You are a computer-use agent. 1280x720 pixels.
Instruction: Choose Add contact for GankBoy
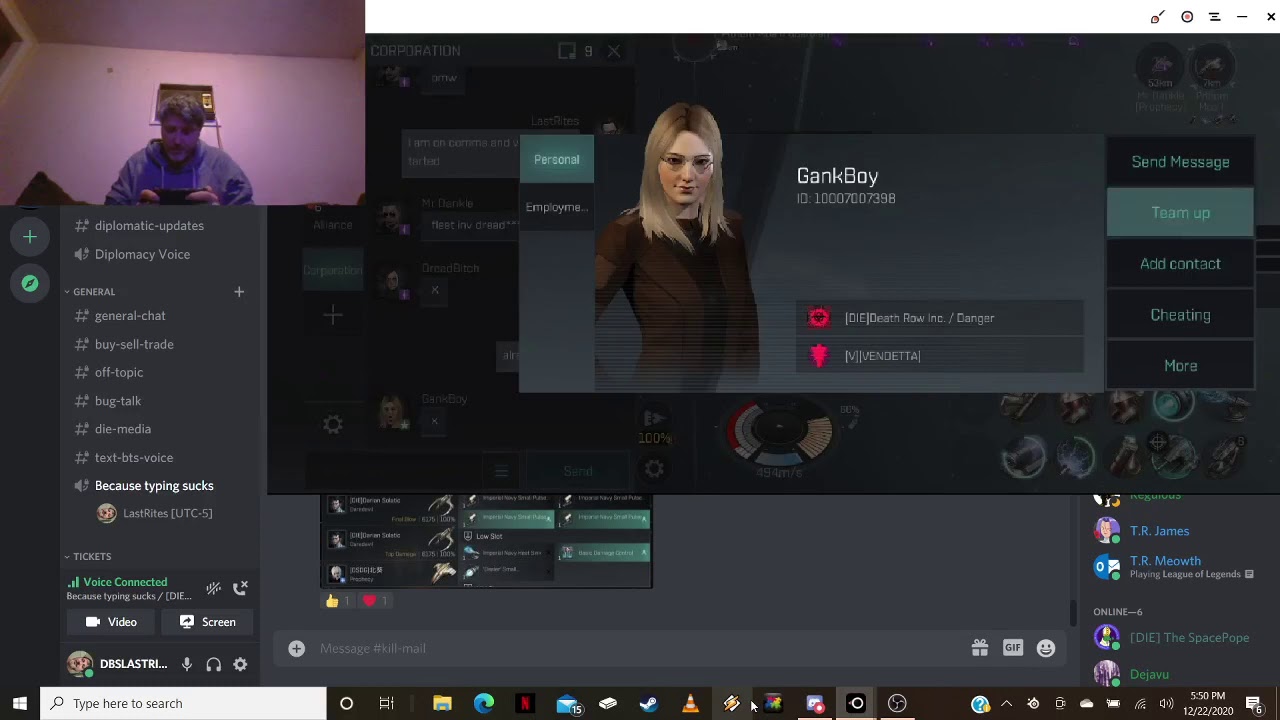1180,264
